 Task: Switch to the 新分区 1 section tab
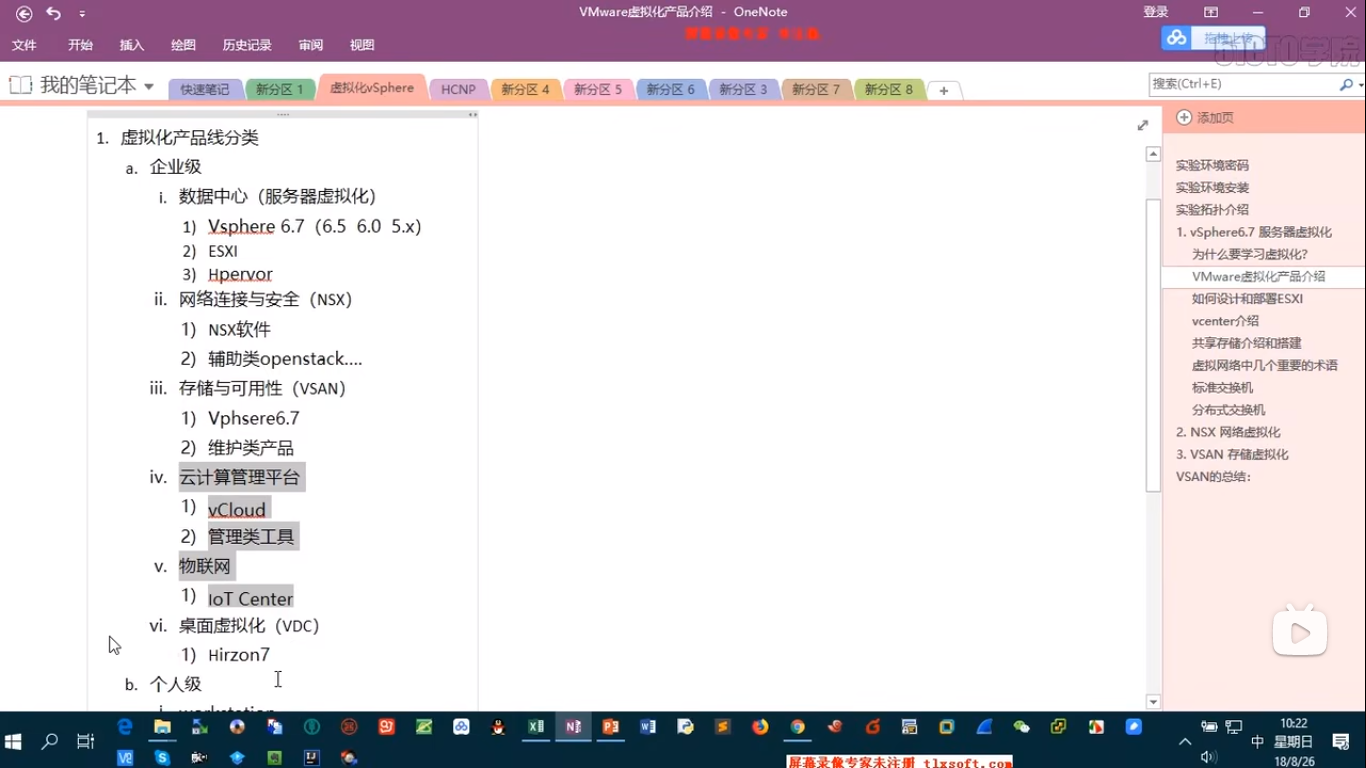click(280, 90)
